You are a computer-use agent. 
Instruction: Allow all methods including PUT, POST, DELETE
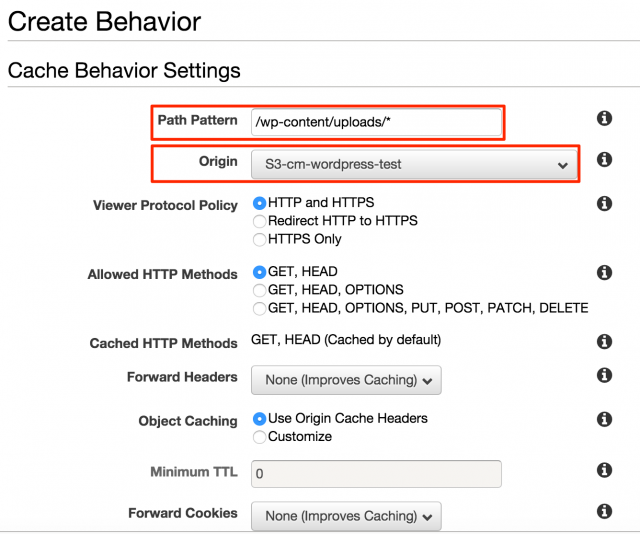(x=259, y=308)
